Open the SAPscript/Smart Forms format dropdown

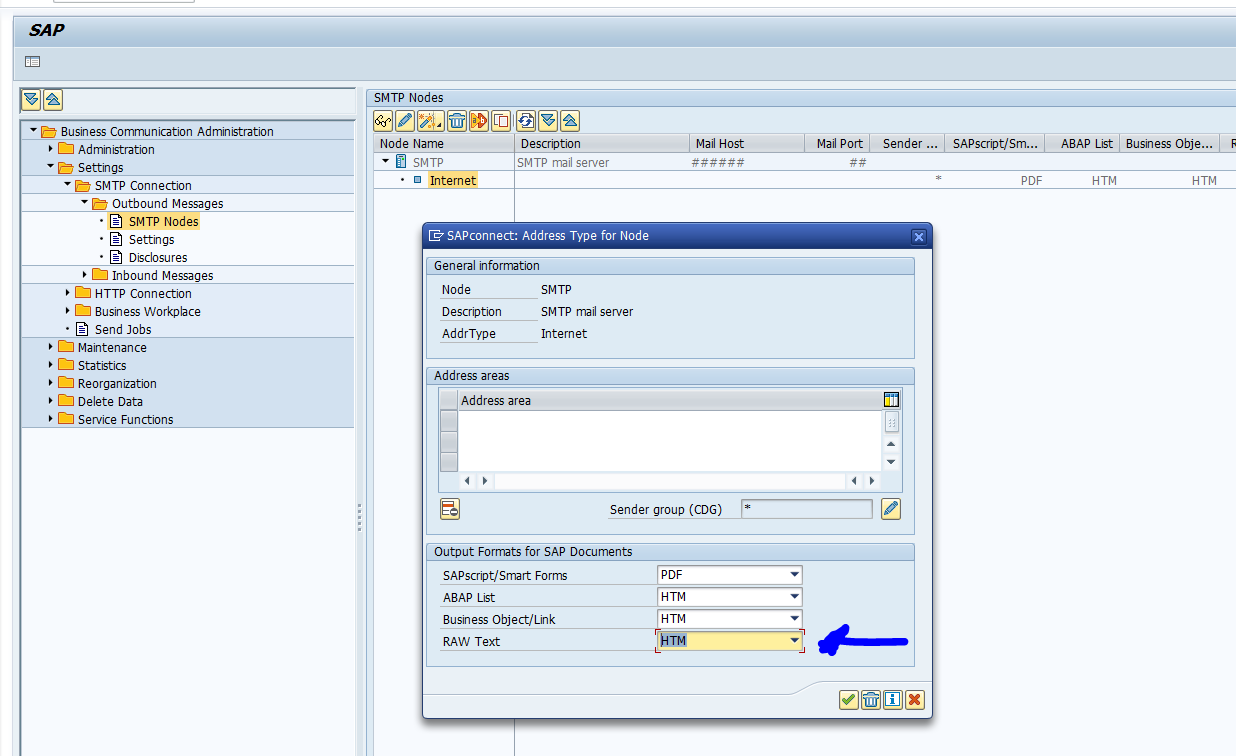795,575
